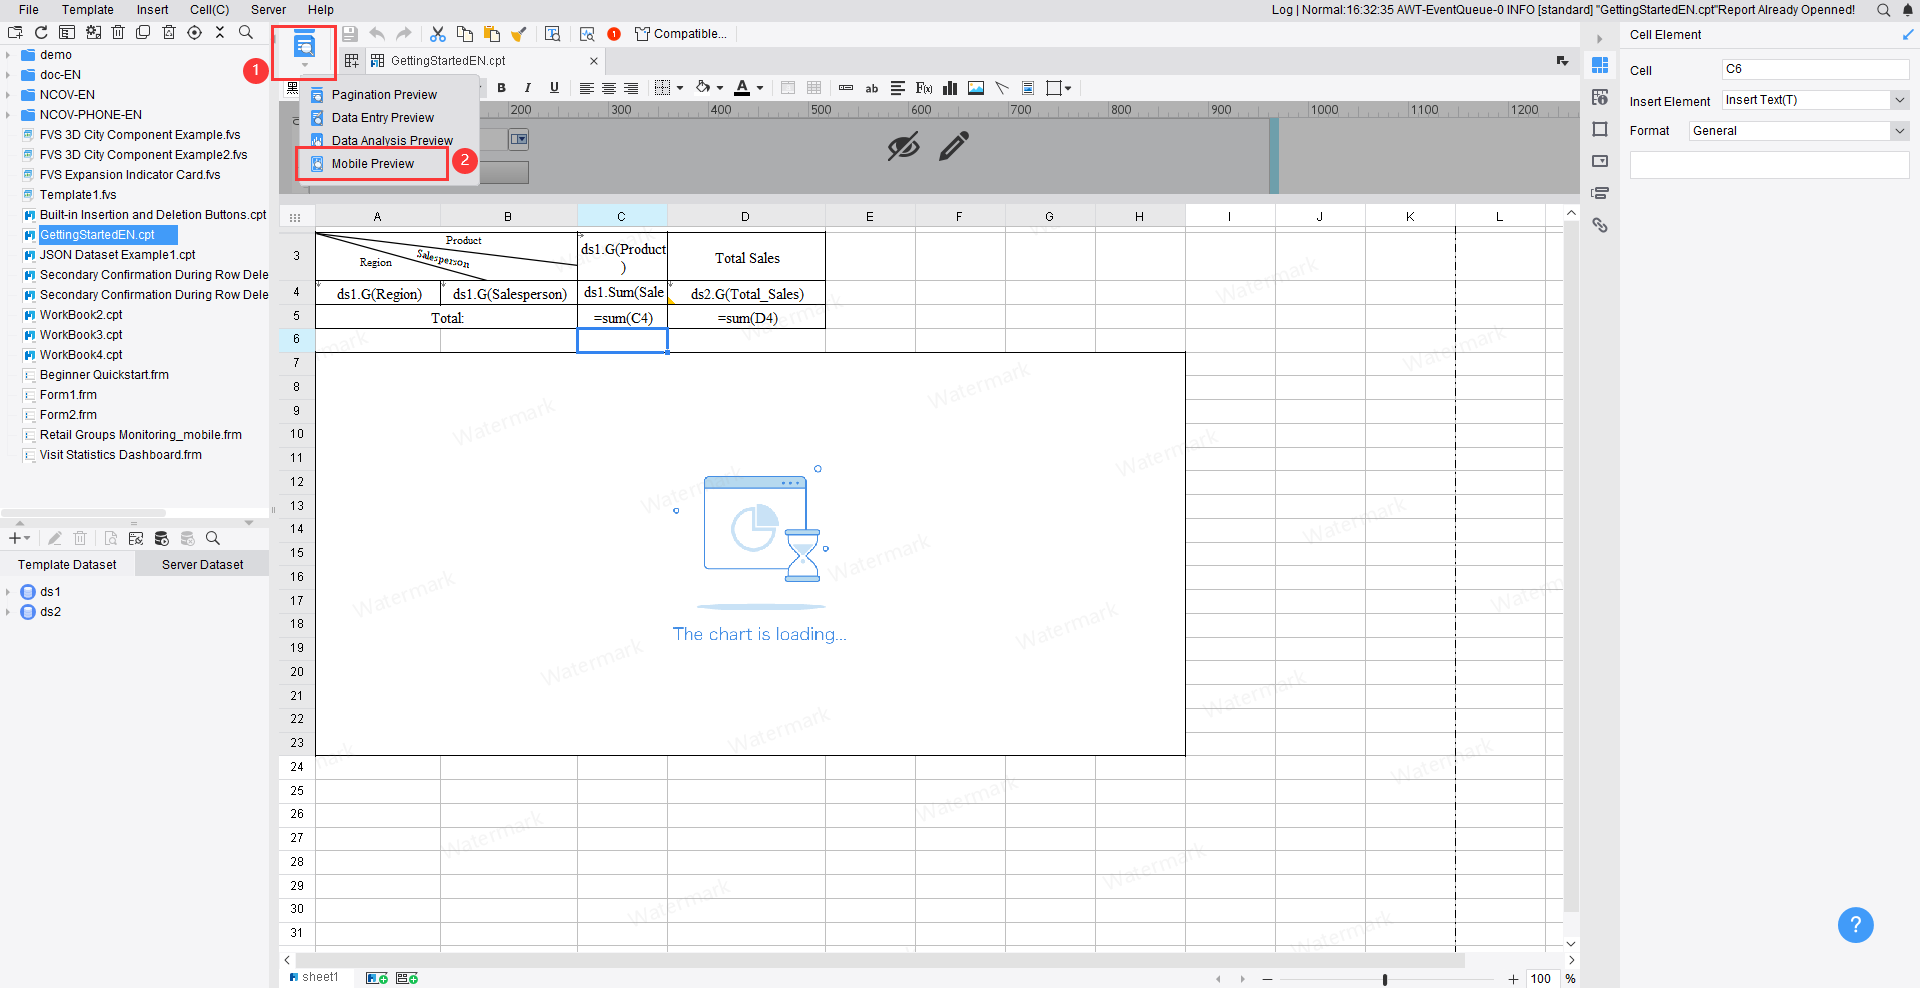
Task: Cut the selection with the scissors icon
Action: 437,33
